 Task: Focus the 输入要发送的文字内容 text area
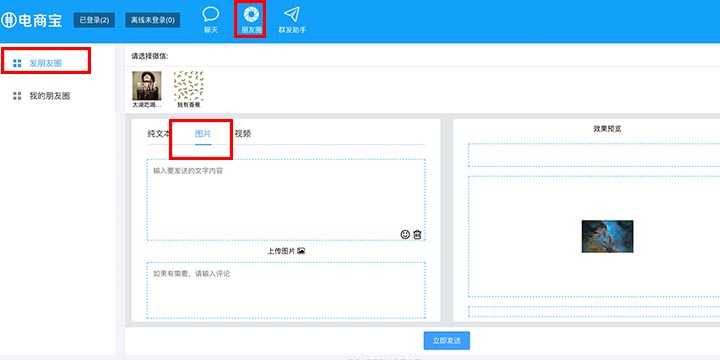click(x=286, y=200)
